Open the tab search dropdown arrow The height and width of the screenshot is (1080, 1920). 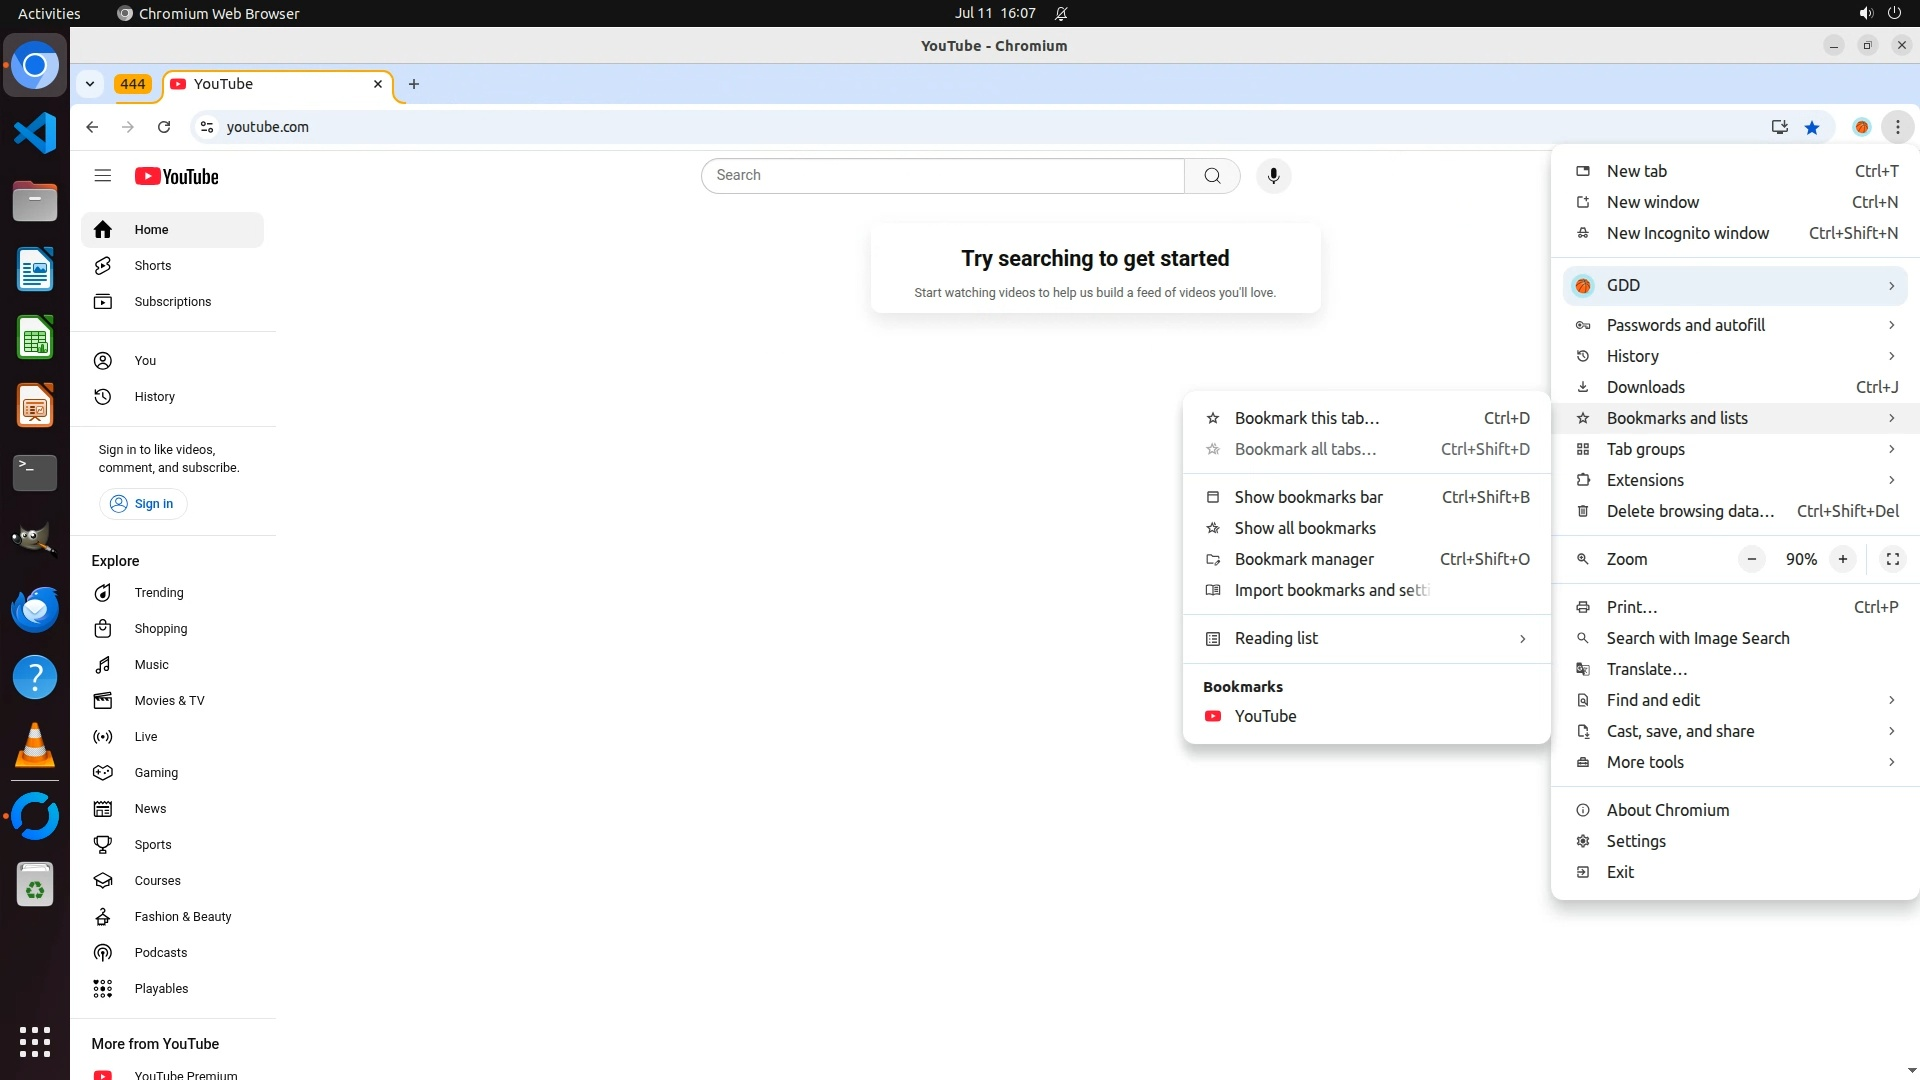90,84
